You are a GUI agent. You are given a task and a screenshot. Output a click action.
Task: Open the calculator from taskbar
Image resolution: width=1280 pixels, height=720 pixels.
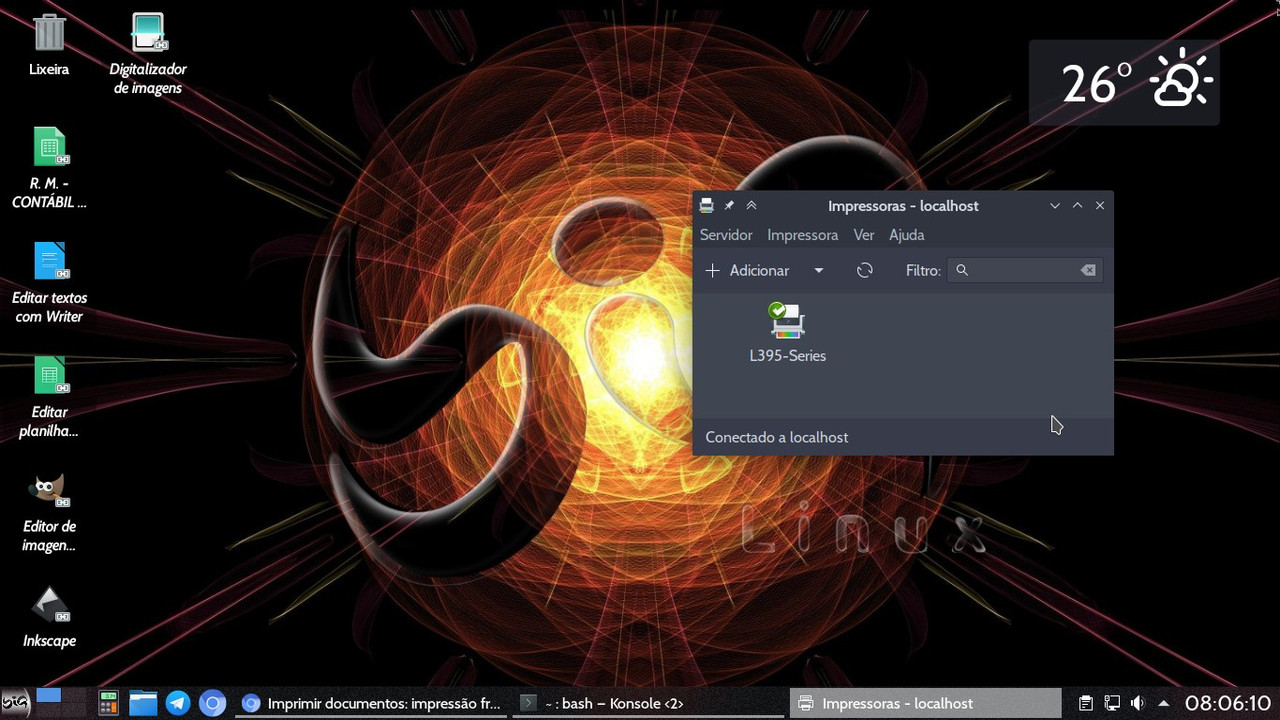click(x=108, y=703)
